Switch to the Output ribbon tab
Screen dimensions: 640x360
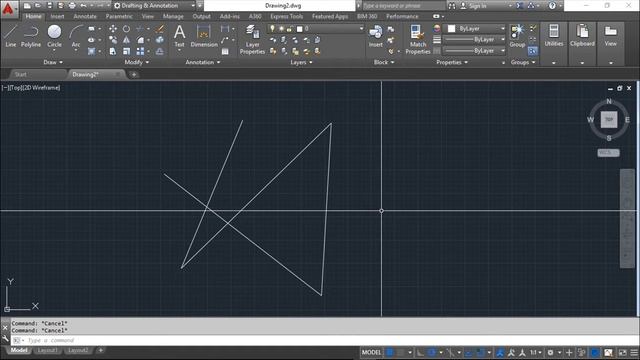[202, 16]
